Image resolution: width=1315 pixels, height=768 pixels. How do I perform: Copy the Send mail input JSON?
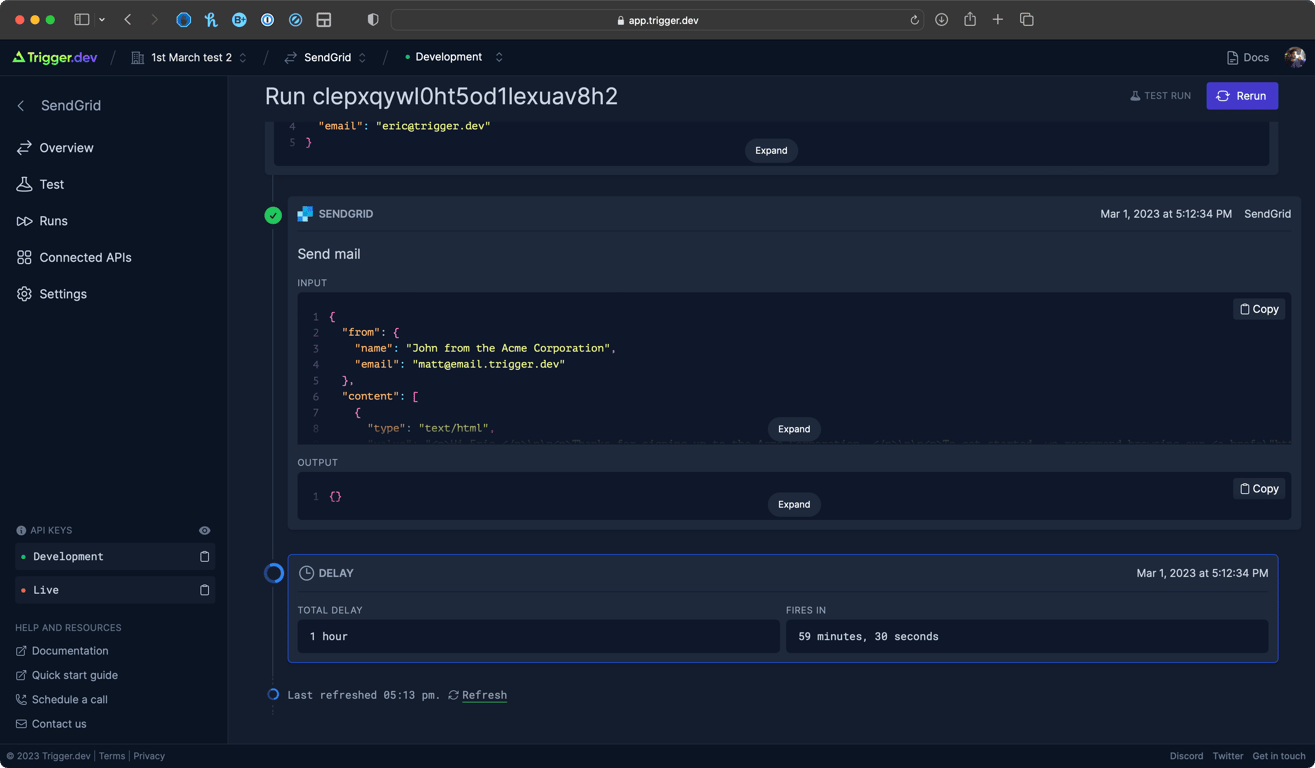[x=1259, y=310]
